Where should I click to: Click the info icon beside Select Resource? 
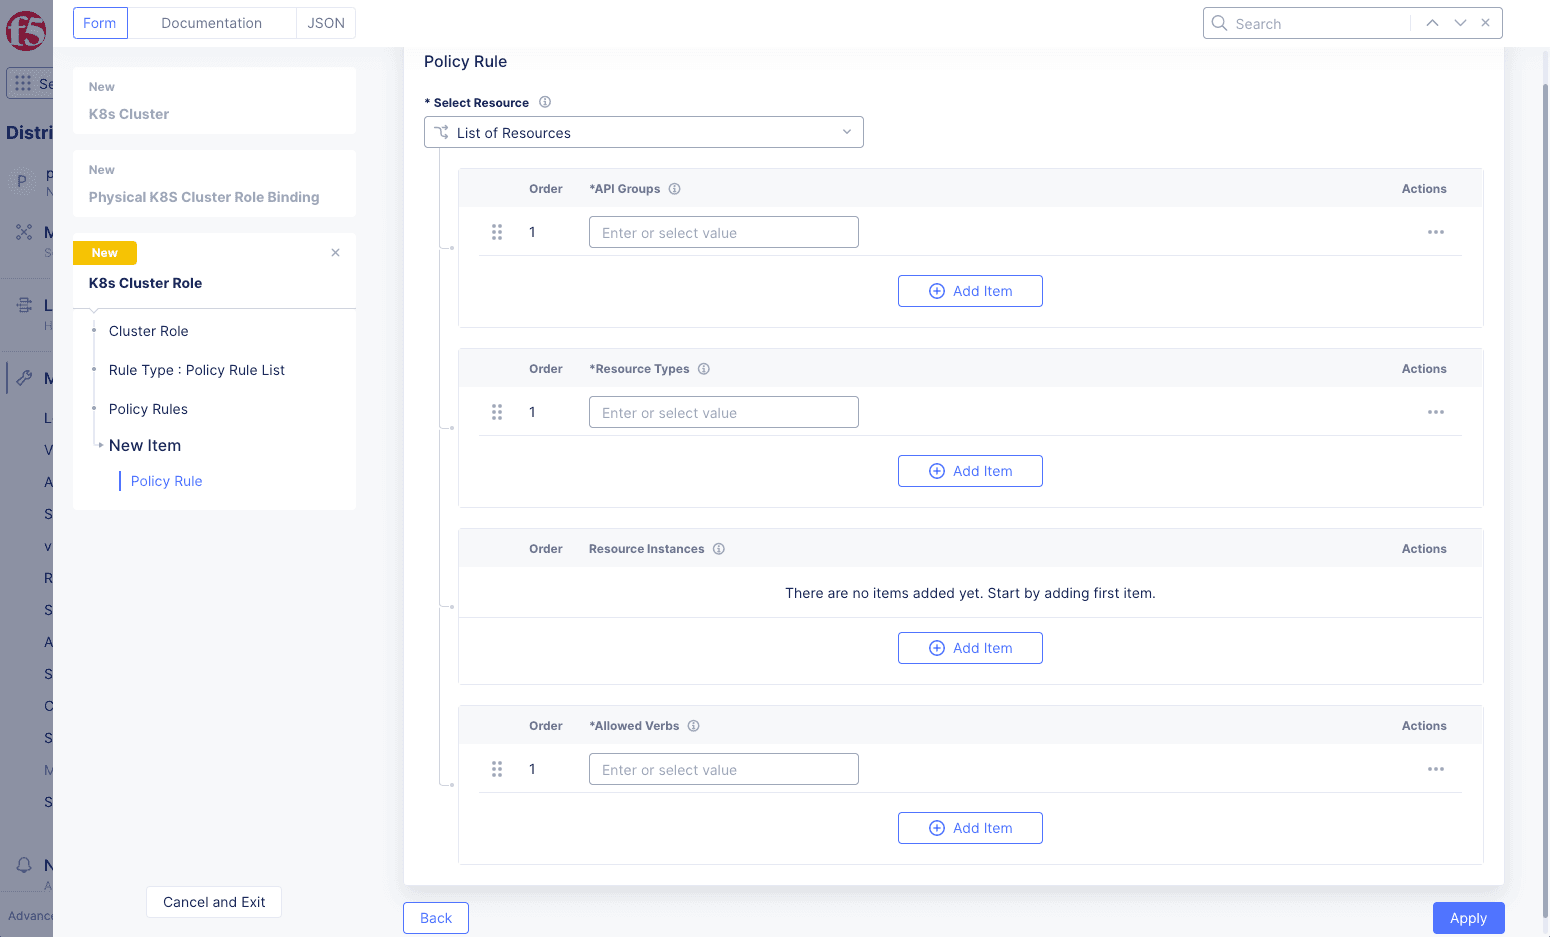click(545, 102)
